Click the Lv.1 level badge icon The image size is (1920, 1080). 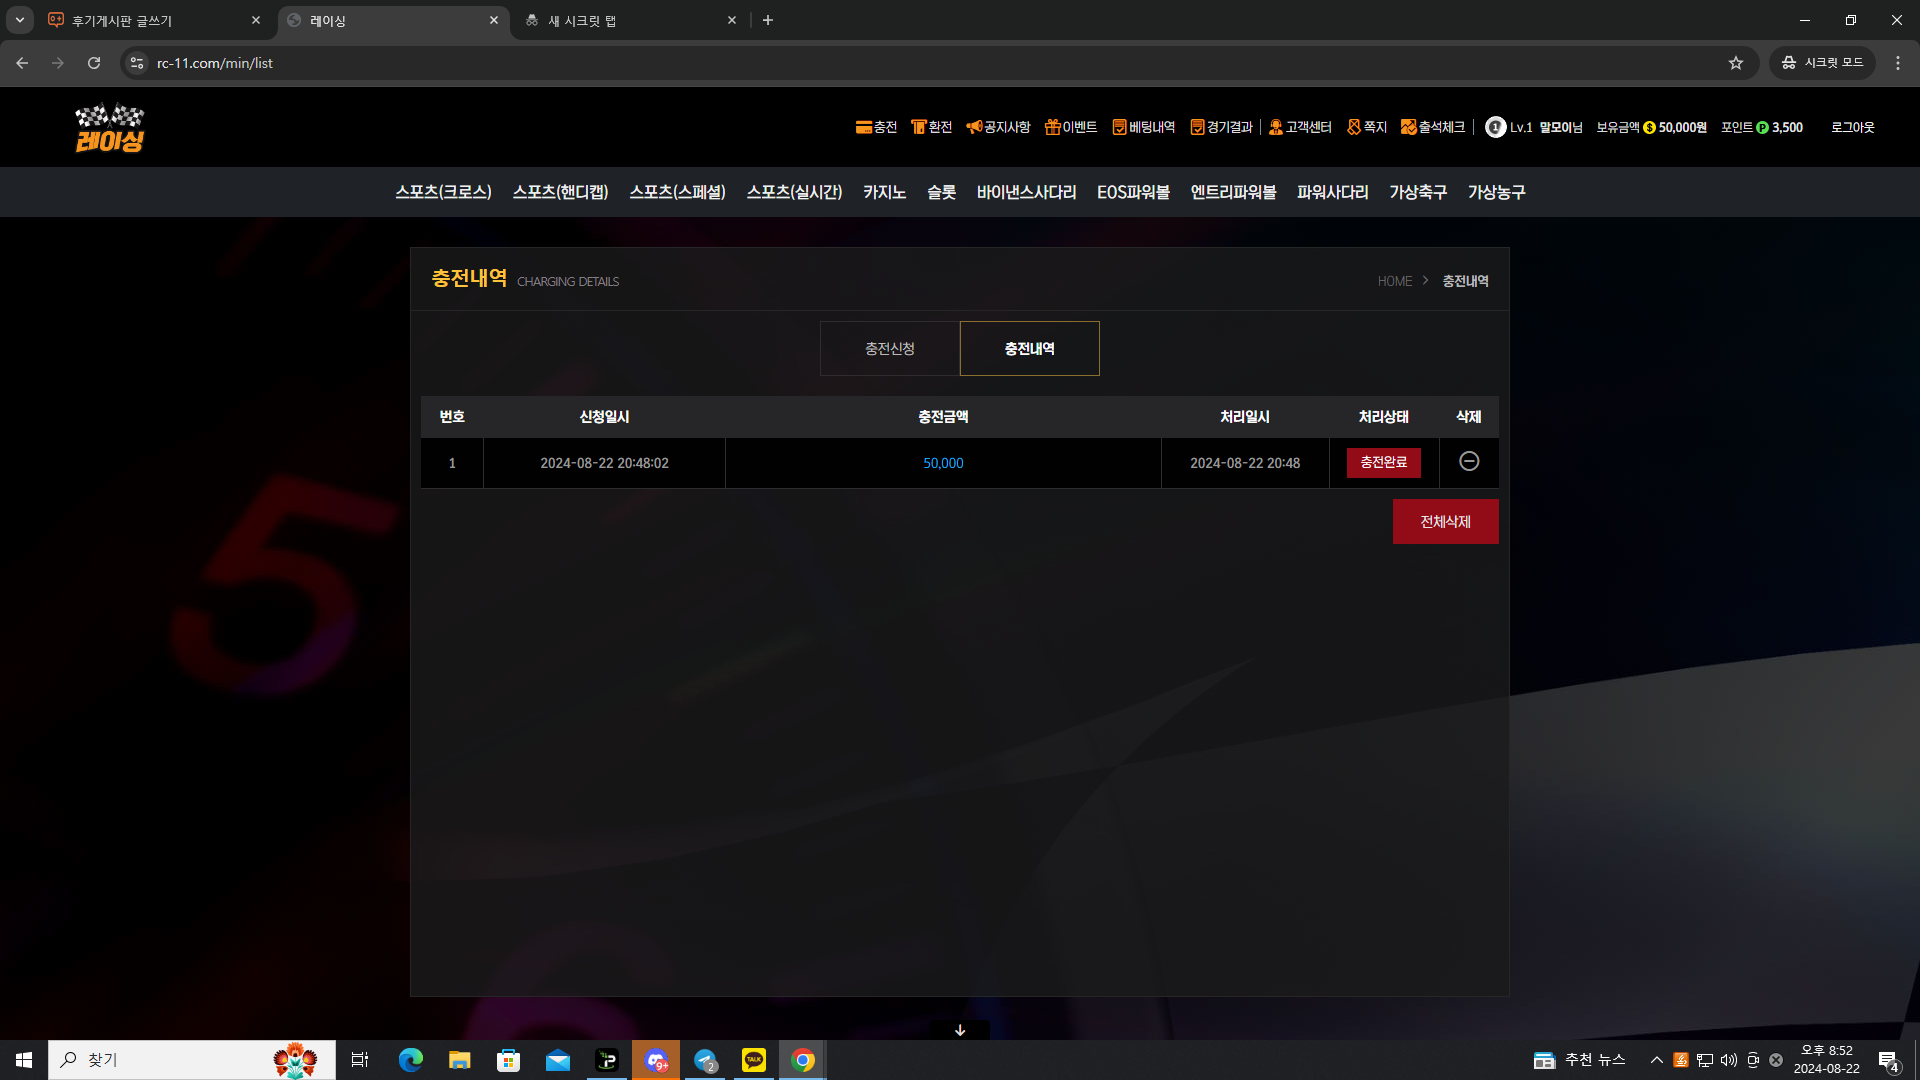coord(1495,127)
